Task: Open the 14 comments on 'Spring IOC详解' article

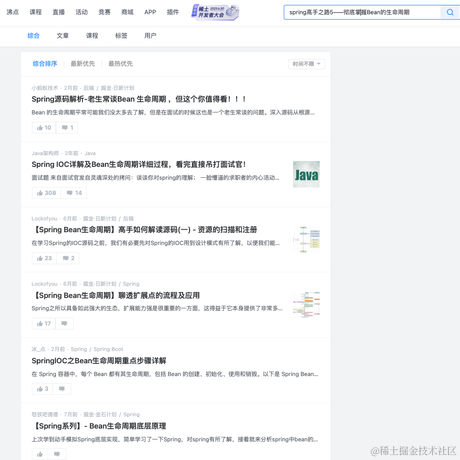Action: (x=74, y=193)
